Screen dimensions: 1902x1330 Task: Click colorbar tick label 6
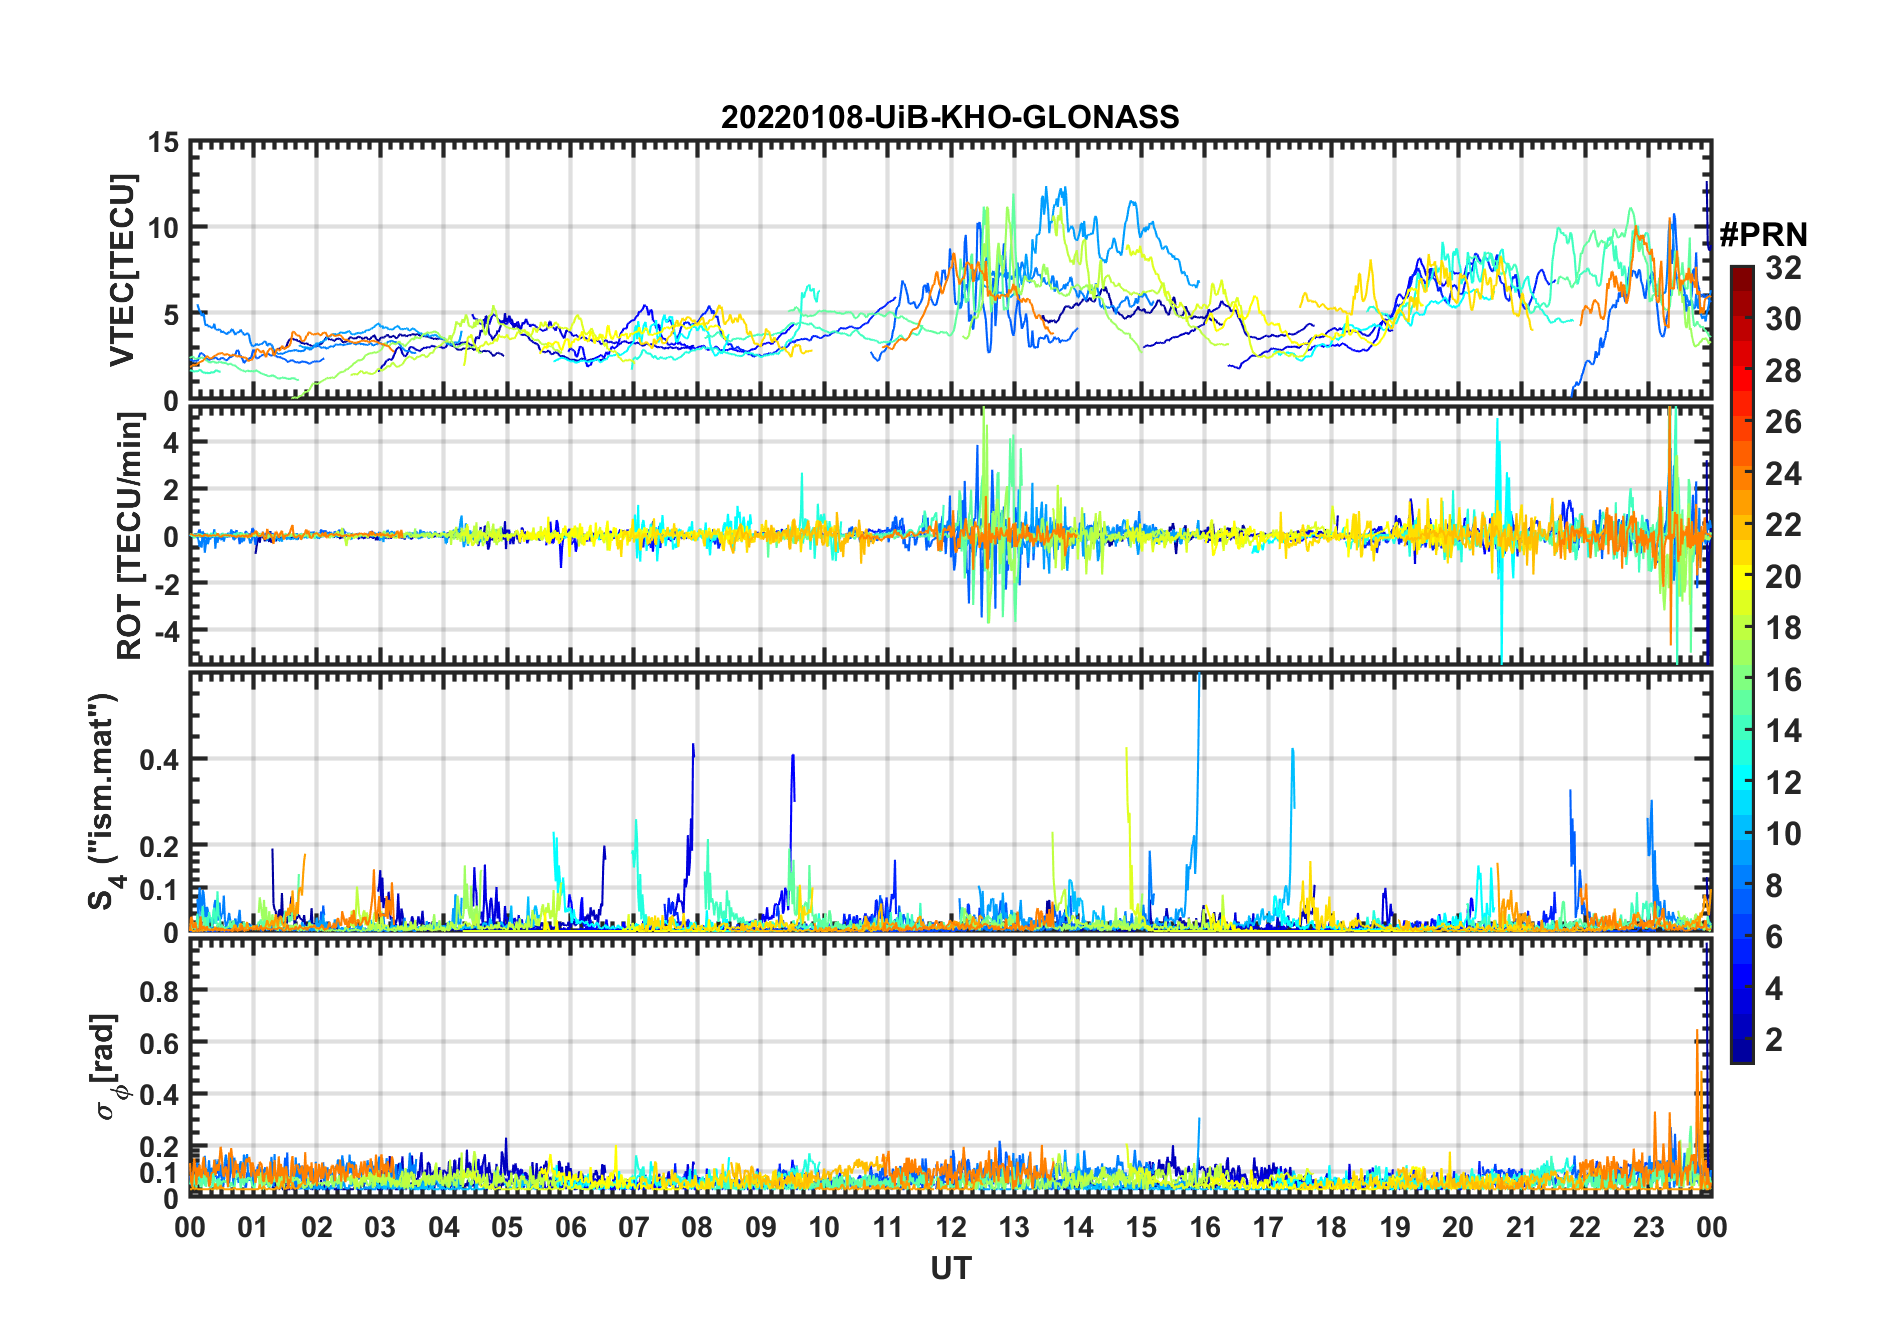pyautogui.click(x=1774, y=937)
